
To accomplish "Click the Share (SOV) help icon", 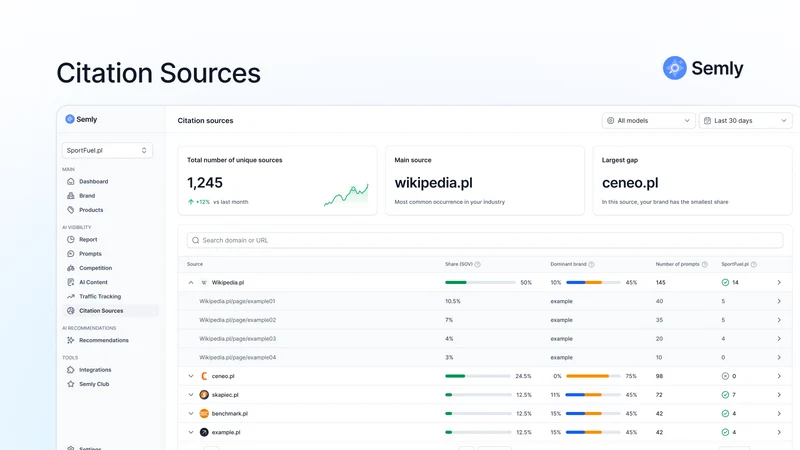I will (x=478, y=264).
